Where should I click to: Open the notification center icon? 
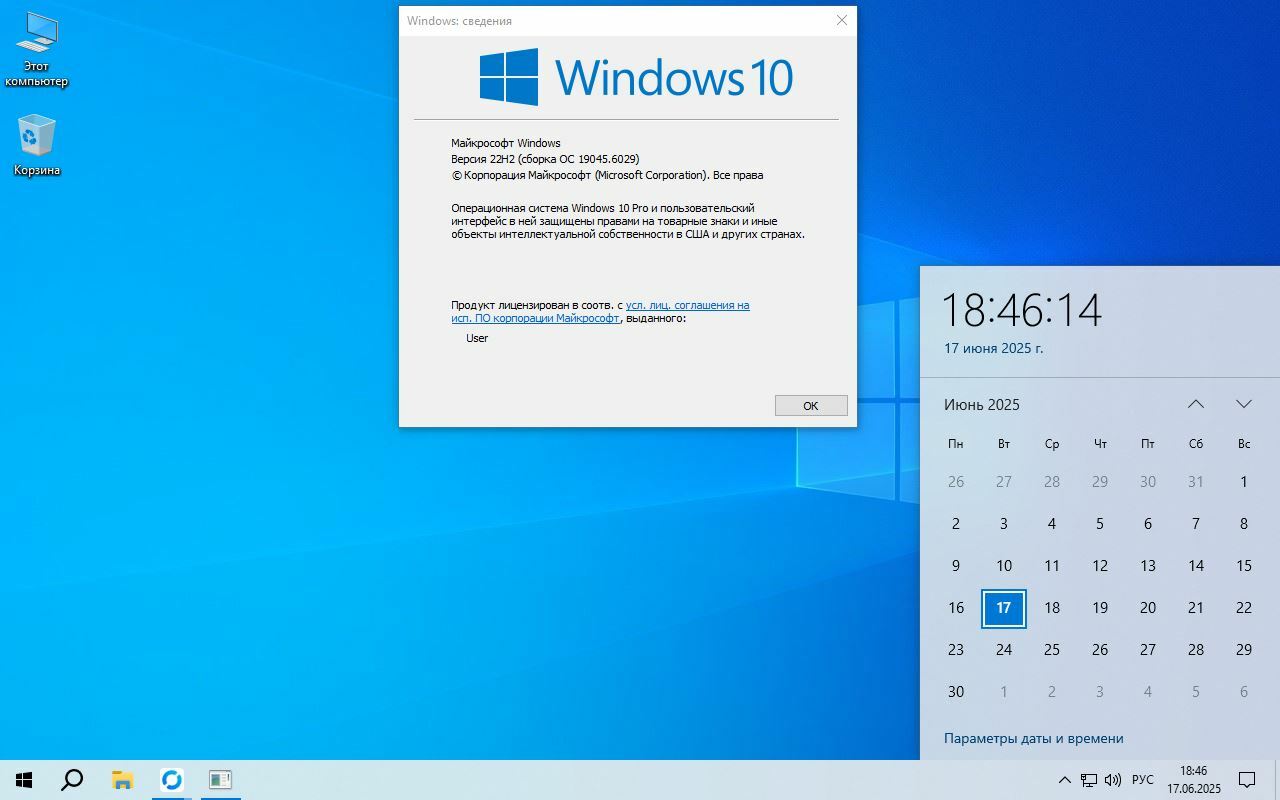[1247, 780]
